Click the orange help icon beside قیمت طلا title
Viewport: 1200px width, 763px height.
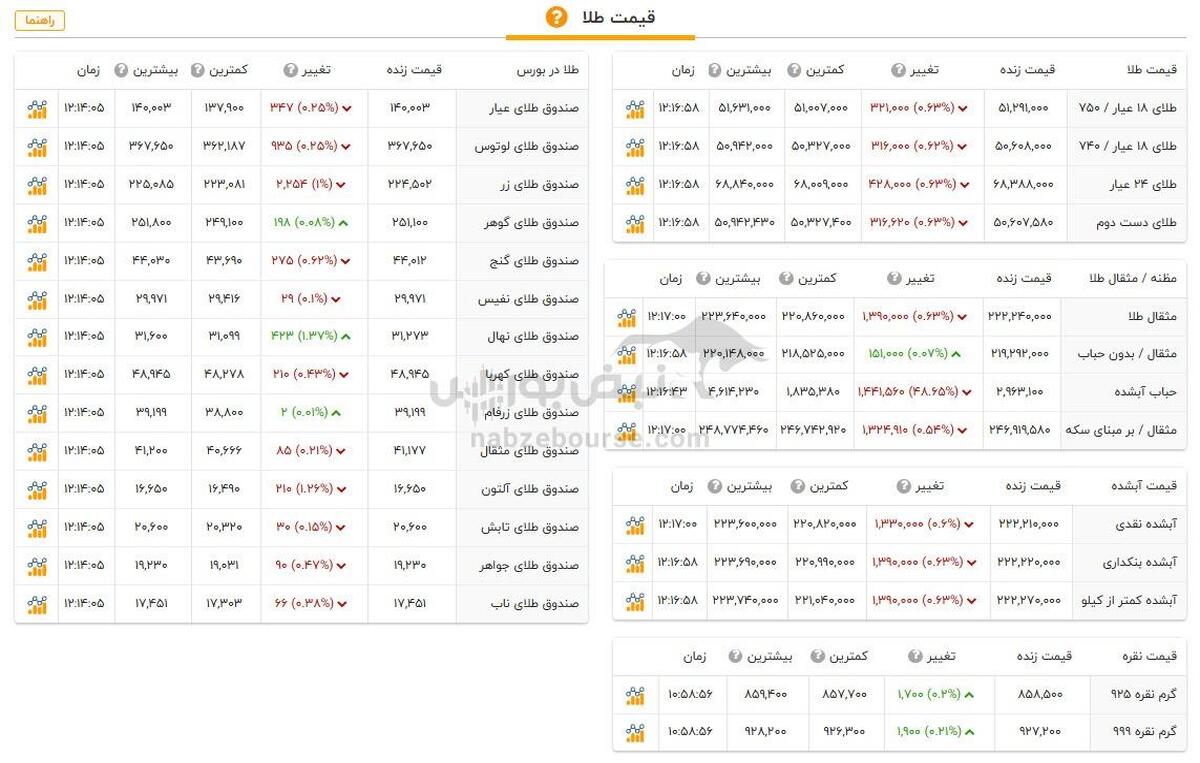[x=556, y=17]
